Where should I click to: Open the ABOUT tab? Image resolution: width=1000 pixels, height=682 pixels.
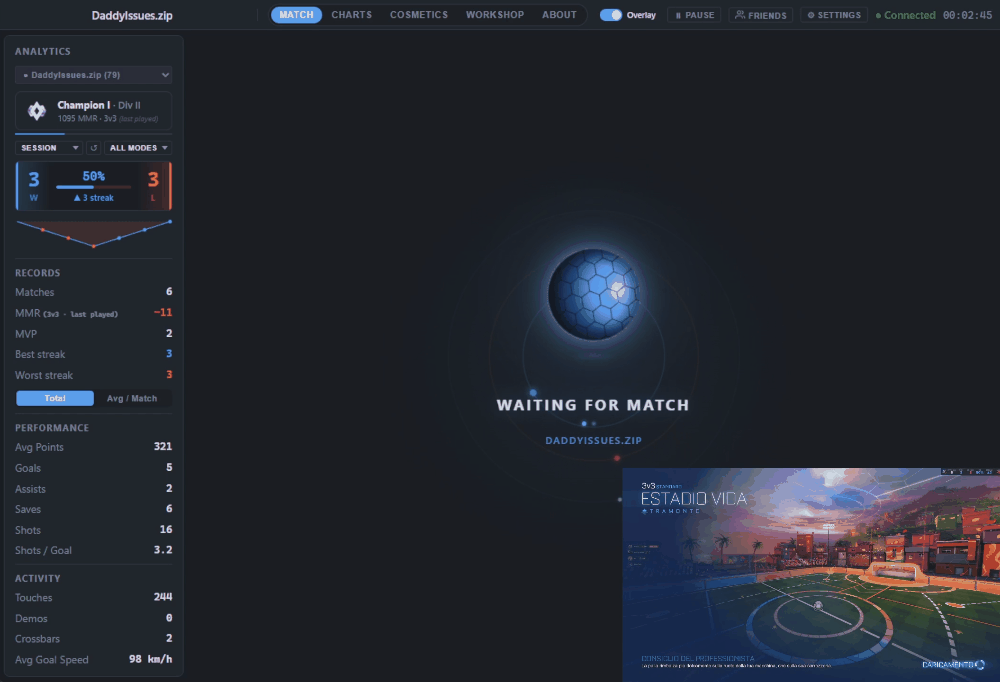click(x=559, y=15)
